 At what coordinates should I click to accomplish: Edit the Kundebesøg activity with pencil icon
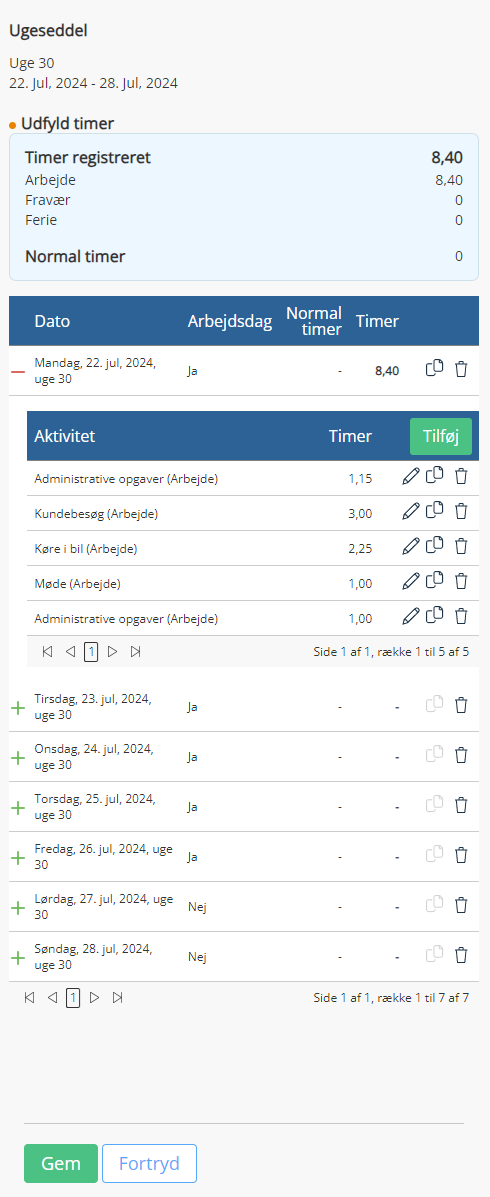[411, 511]
